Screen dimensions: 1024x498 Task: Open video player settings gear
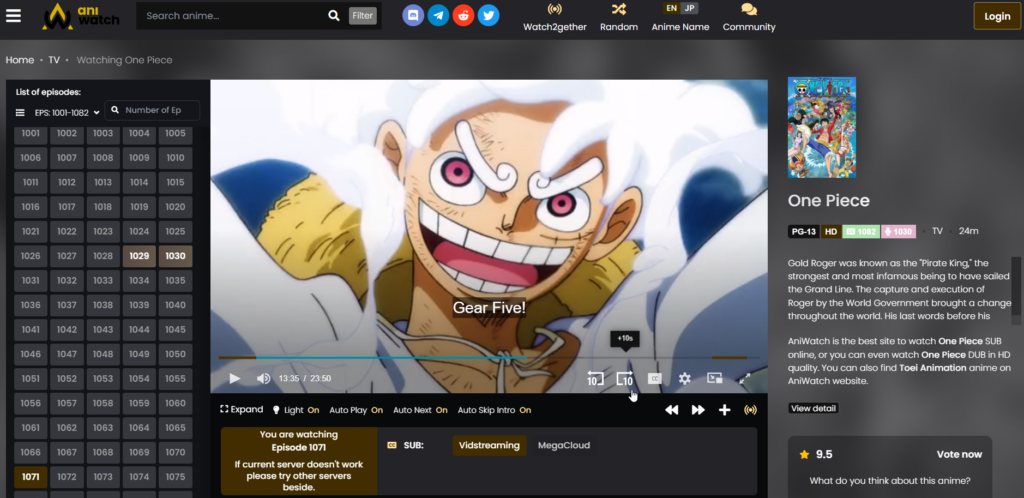684,379
